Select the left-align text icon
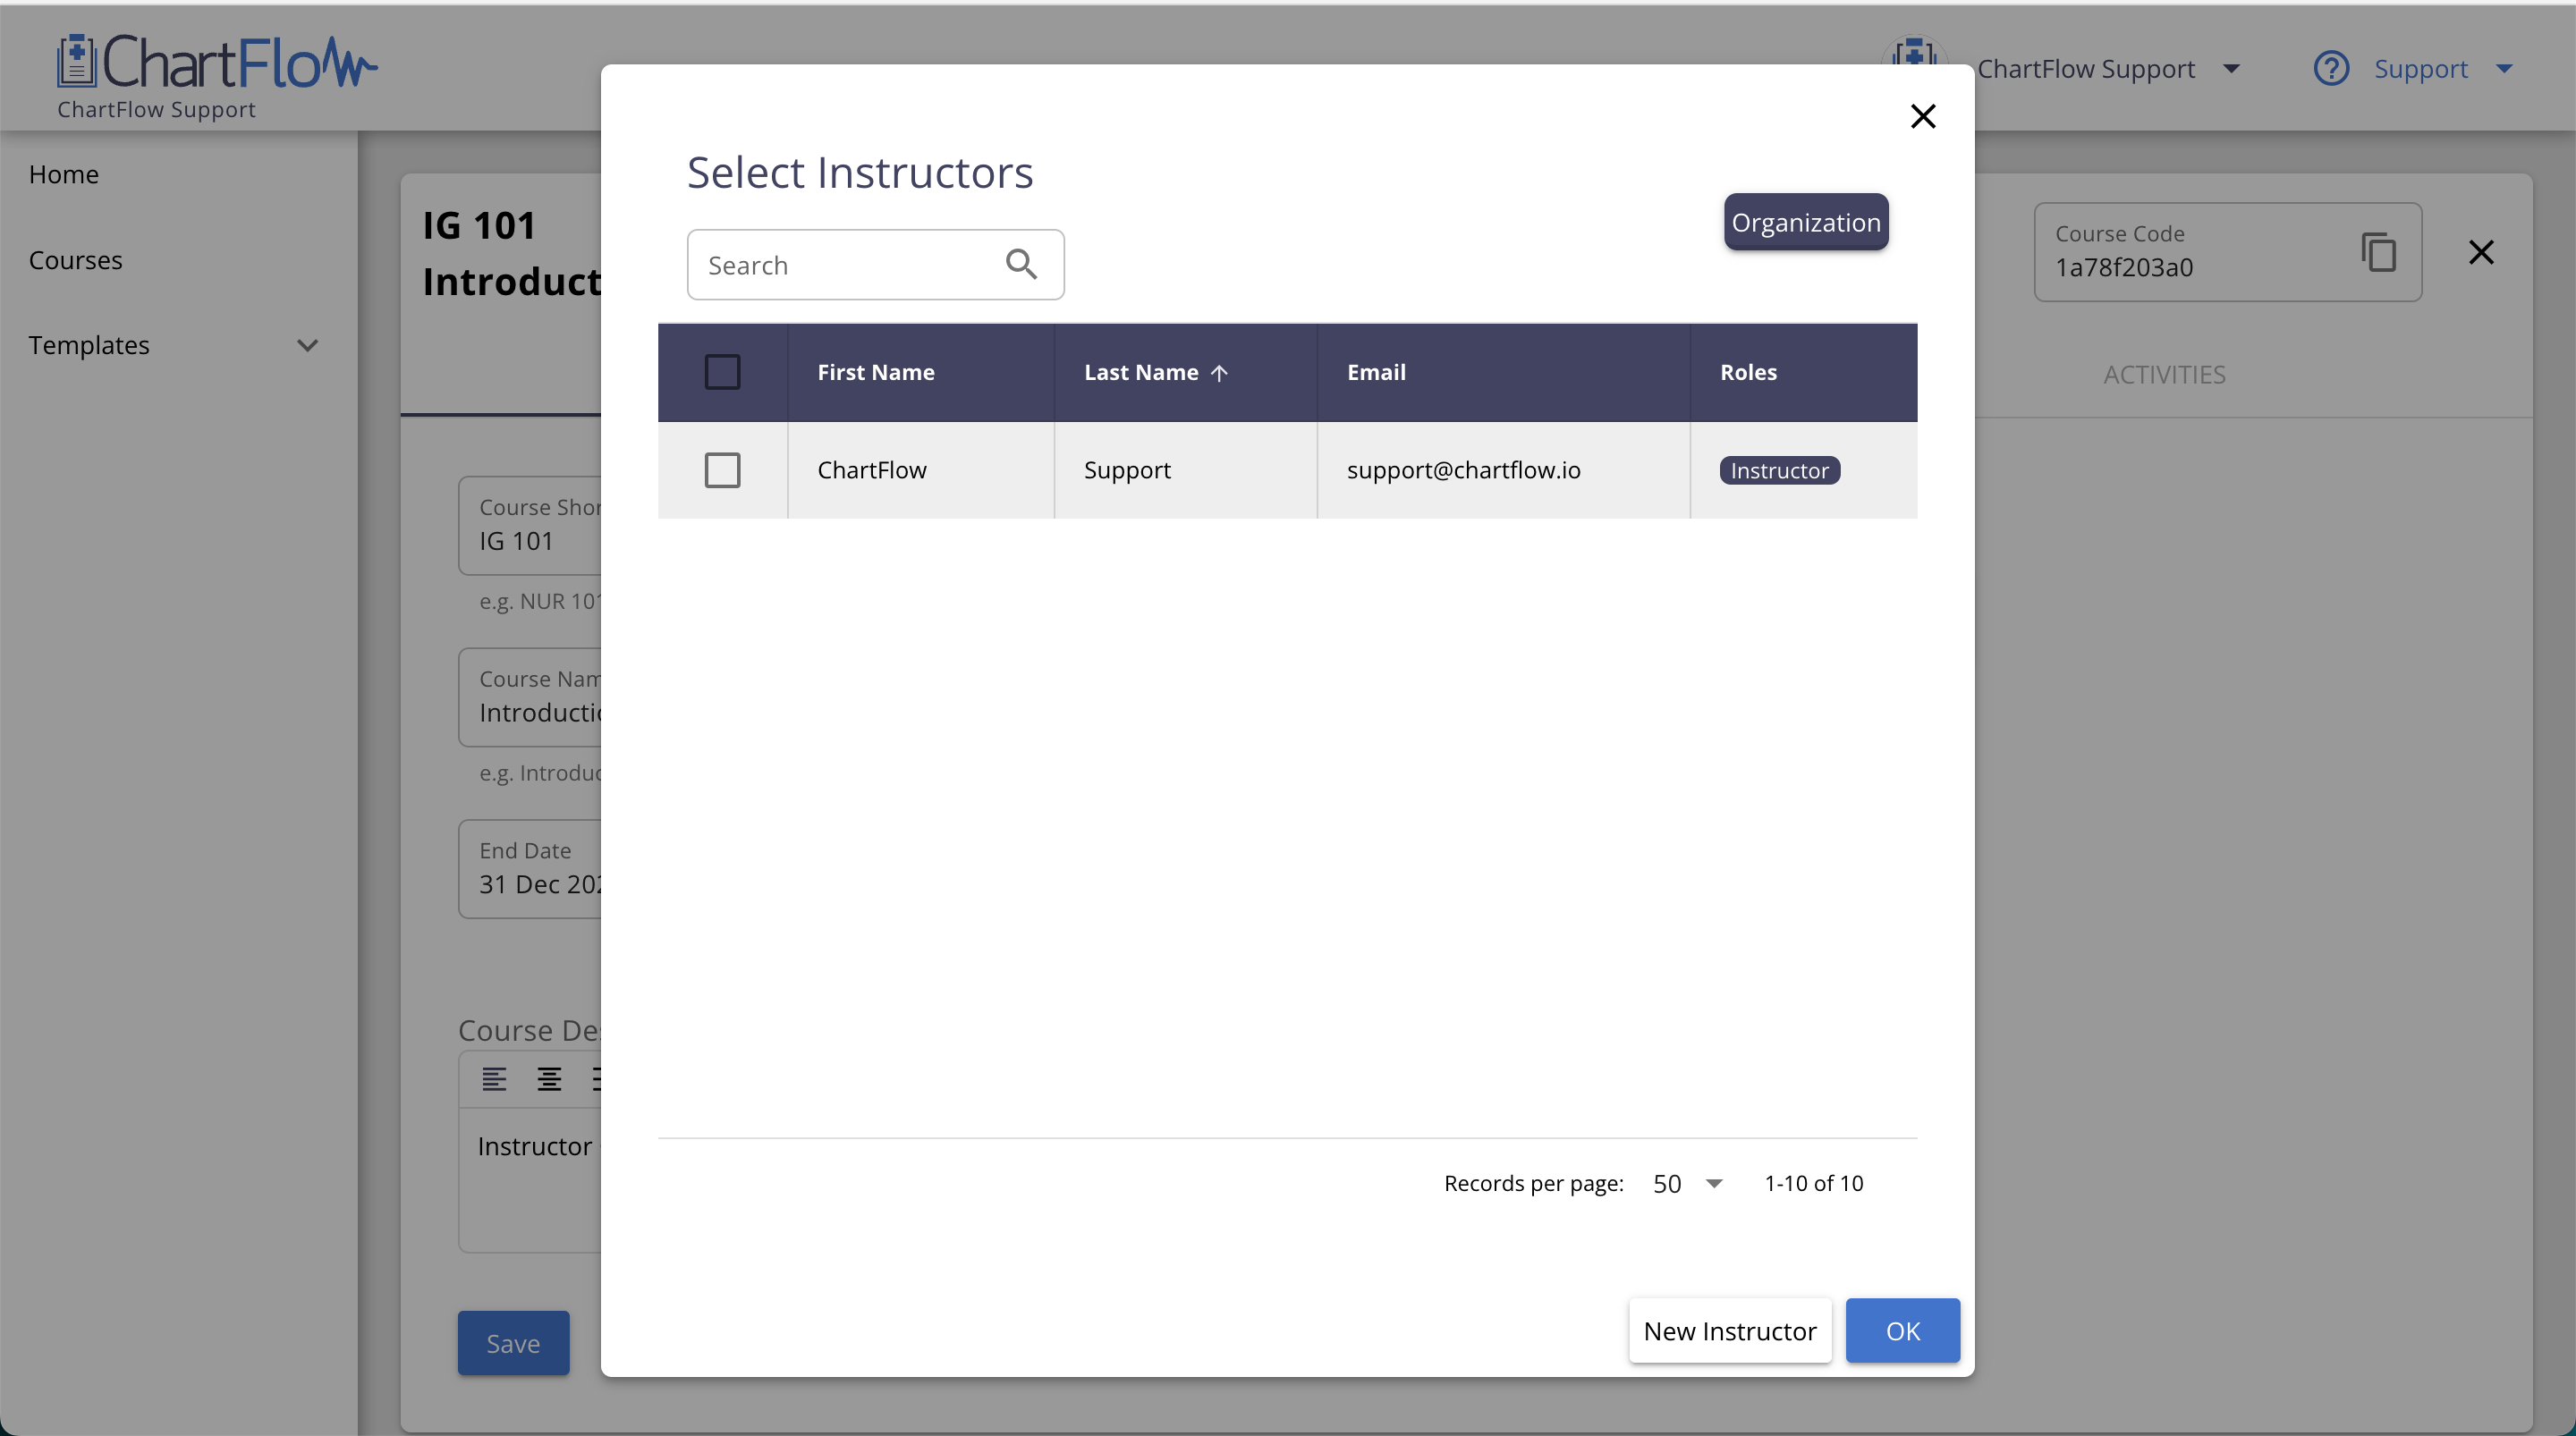The width and height of the screenshot is (2576, 1436). (x=495, y=1079)
